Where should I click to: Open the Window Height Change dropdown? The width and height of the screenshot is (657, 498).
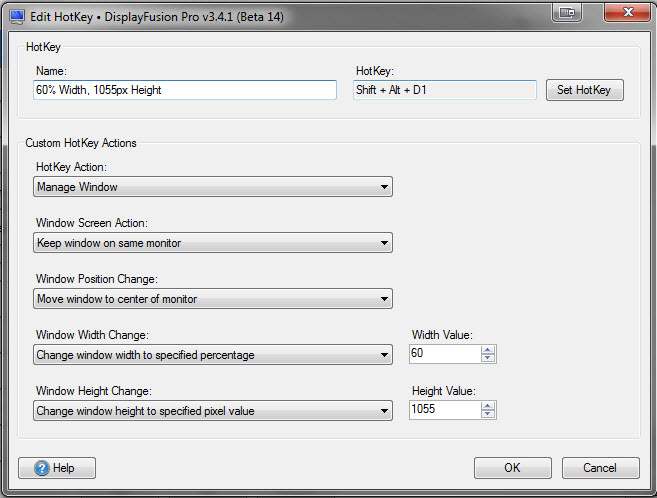(212, 411)
